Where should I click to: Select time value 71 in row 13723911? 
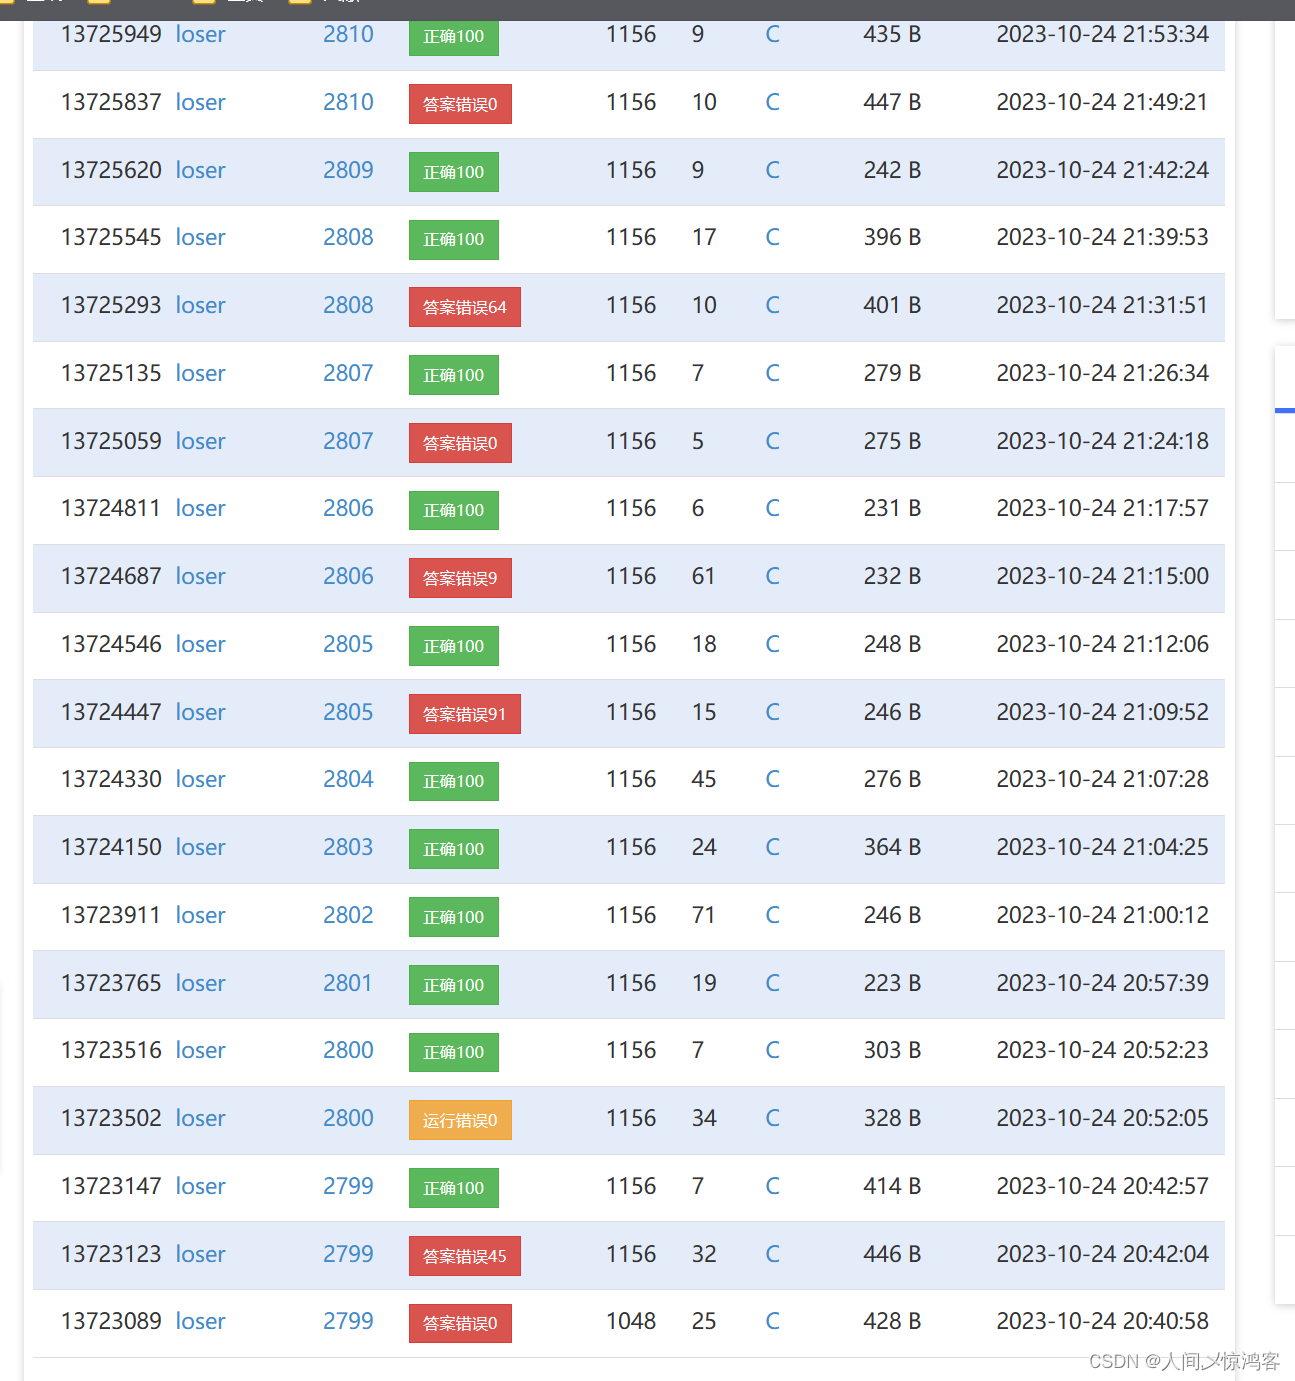(x=703, y=915)
